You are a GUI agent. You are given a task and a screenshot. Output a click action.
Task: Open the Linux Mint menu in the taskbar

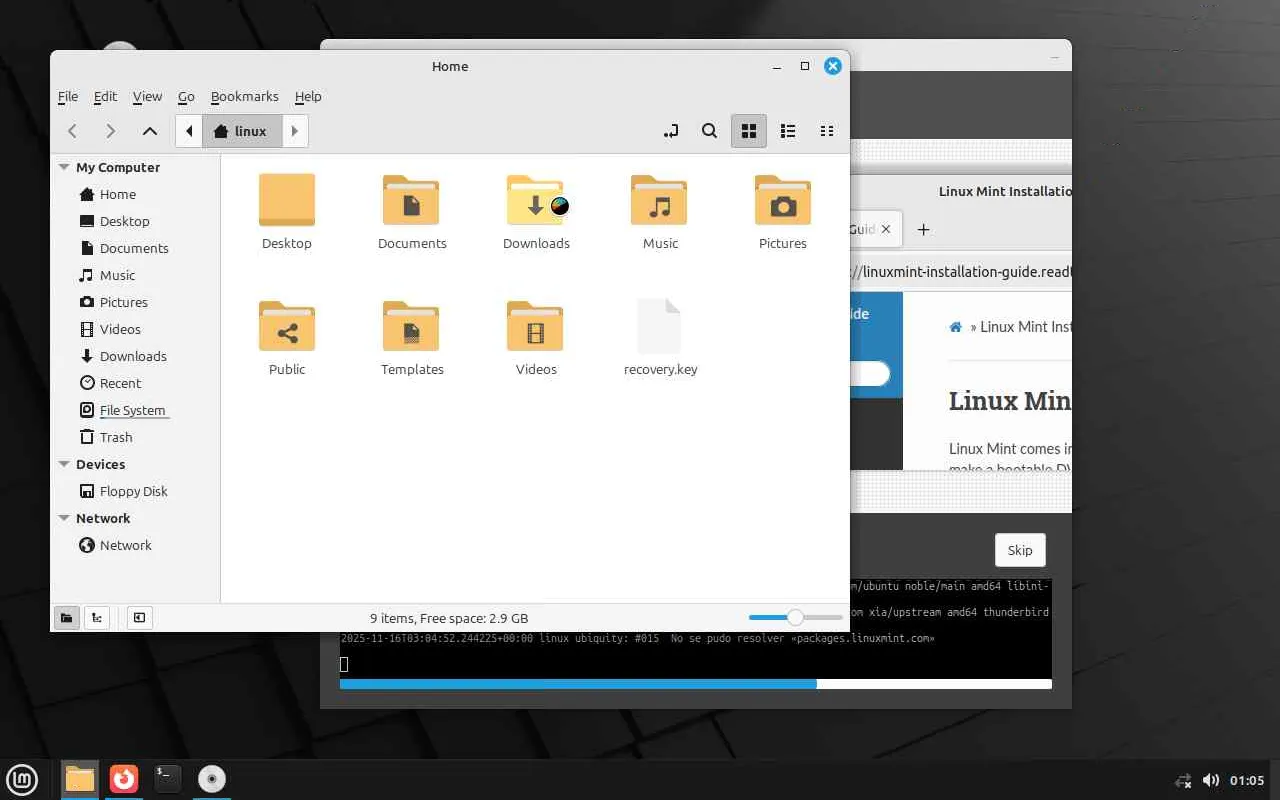(x=22, y=779)
